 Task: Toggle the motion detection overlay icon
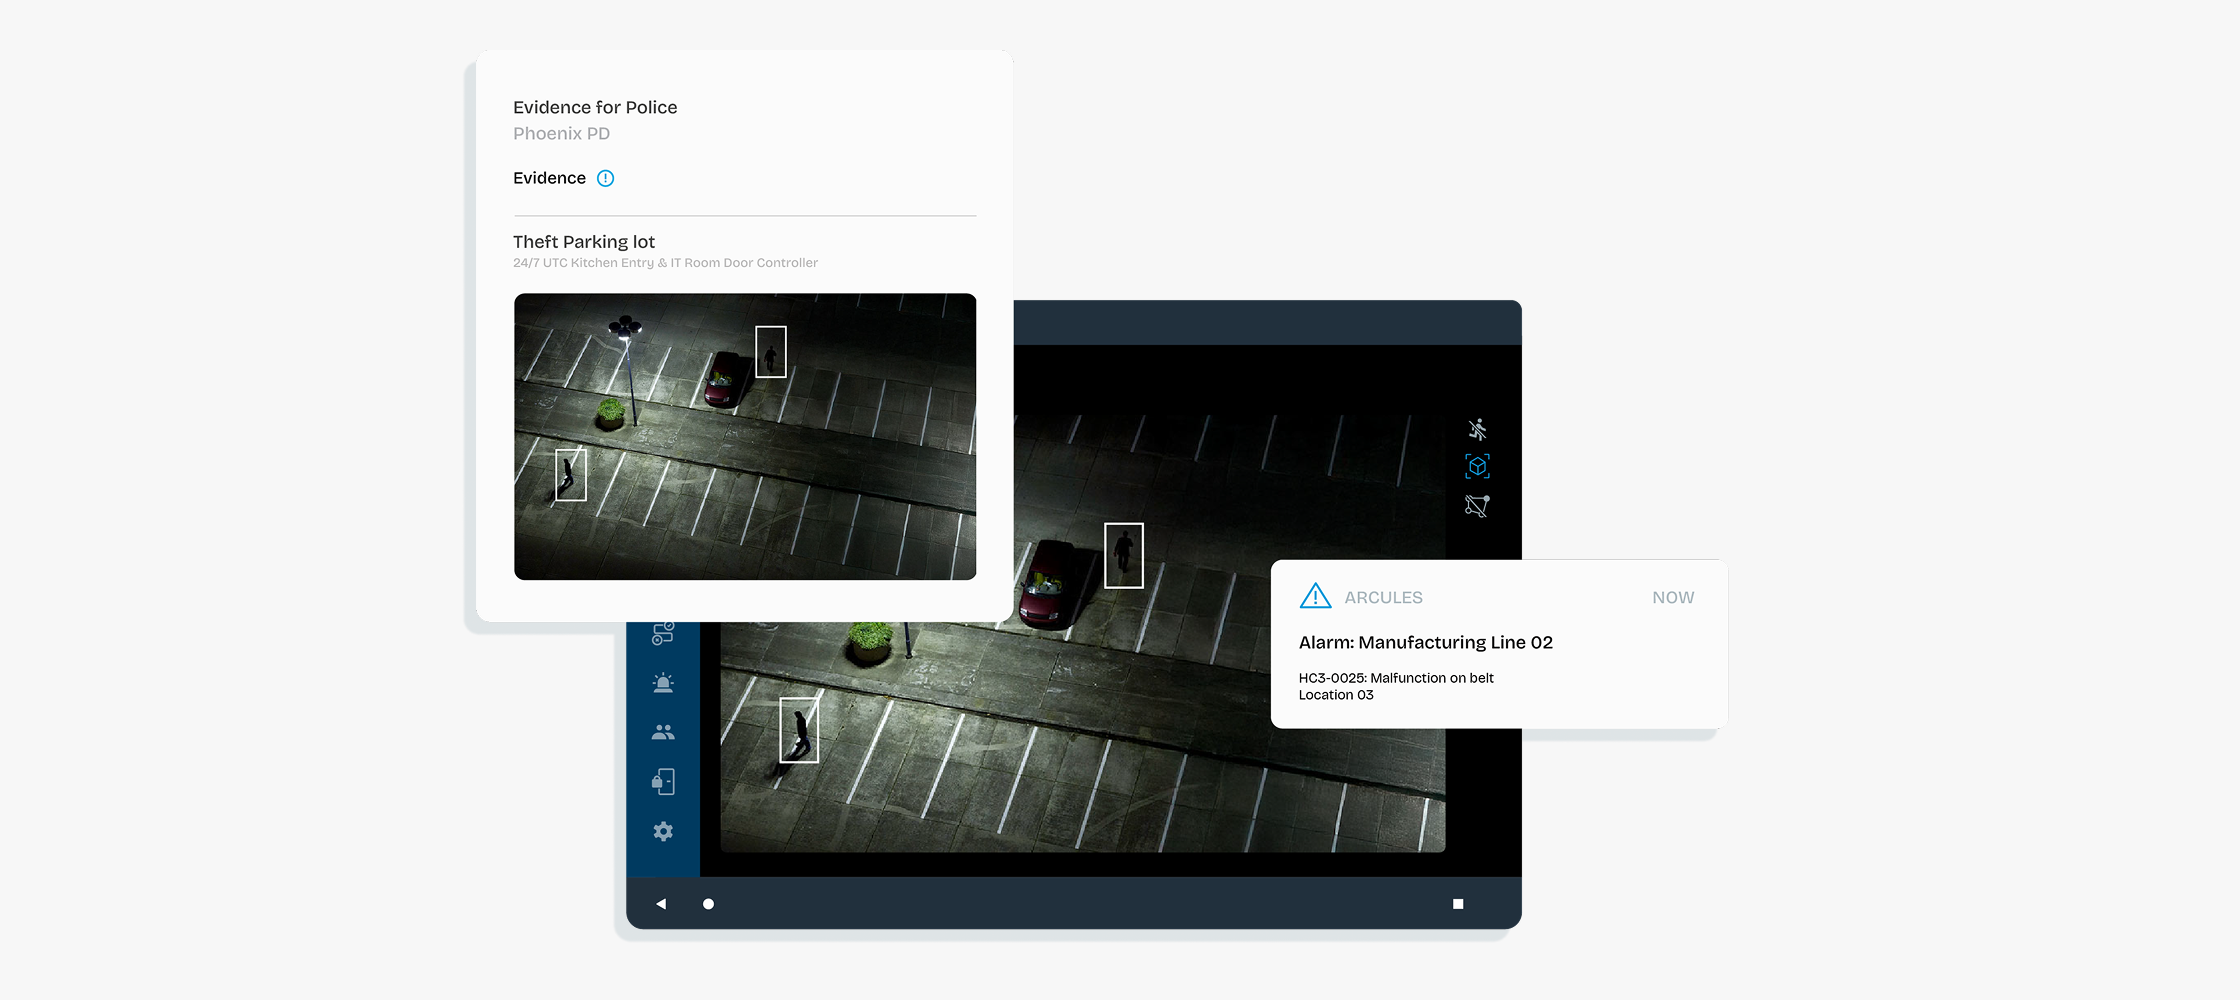[1477, 429]
